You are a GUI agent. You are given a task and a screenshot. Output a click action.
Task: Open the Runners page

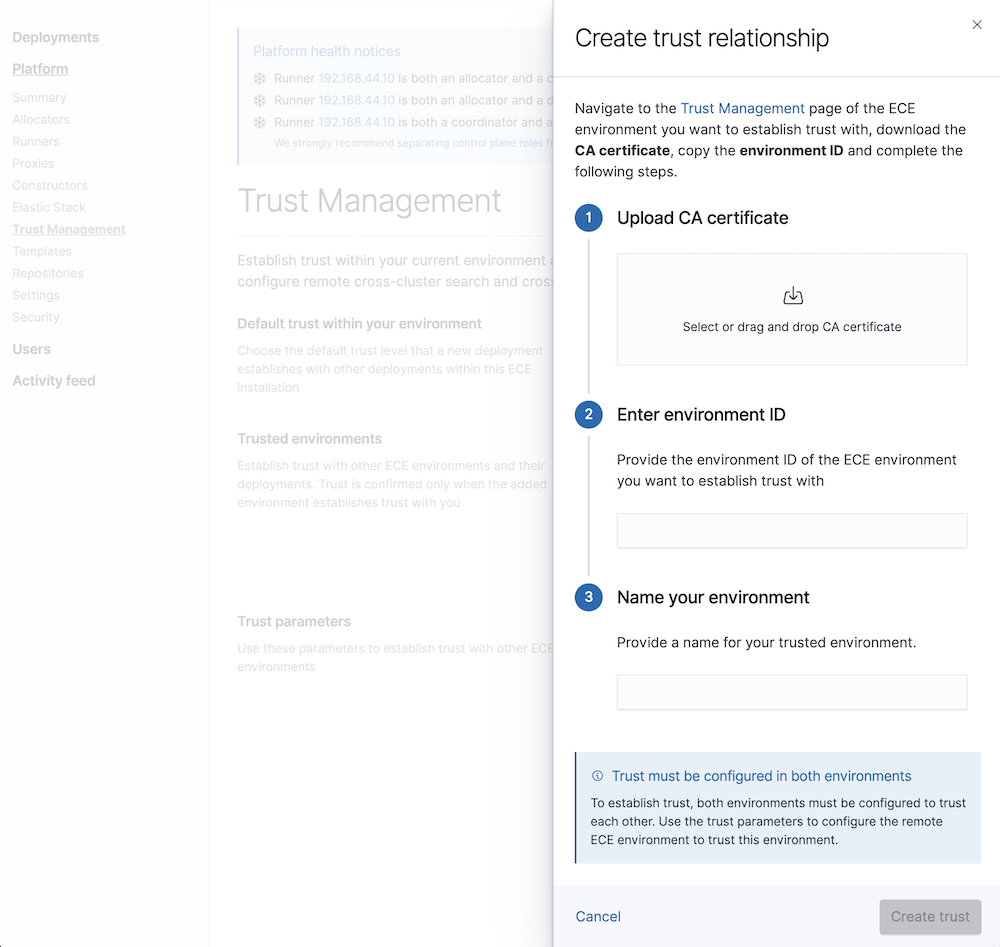[x=36, y=141]
